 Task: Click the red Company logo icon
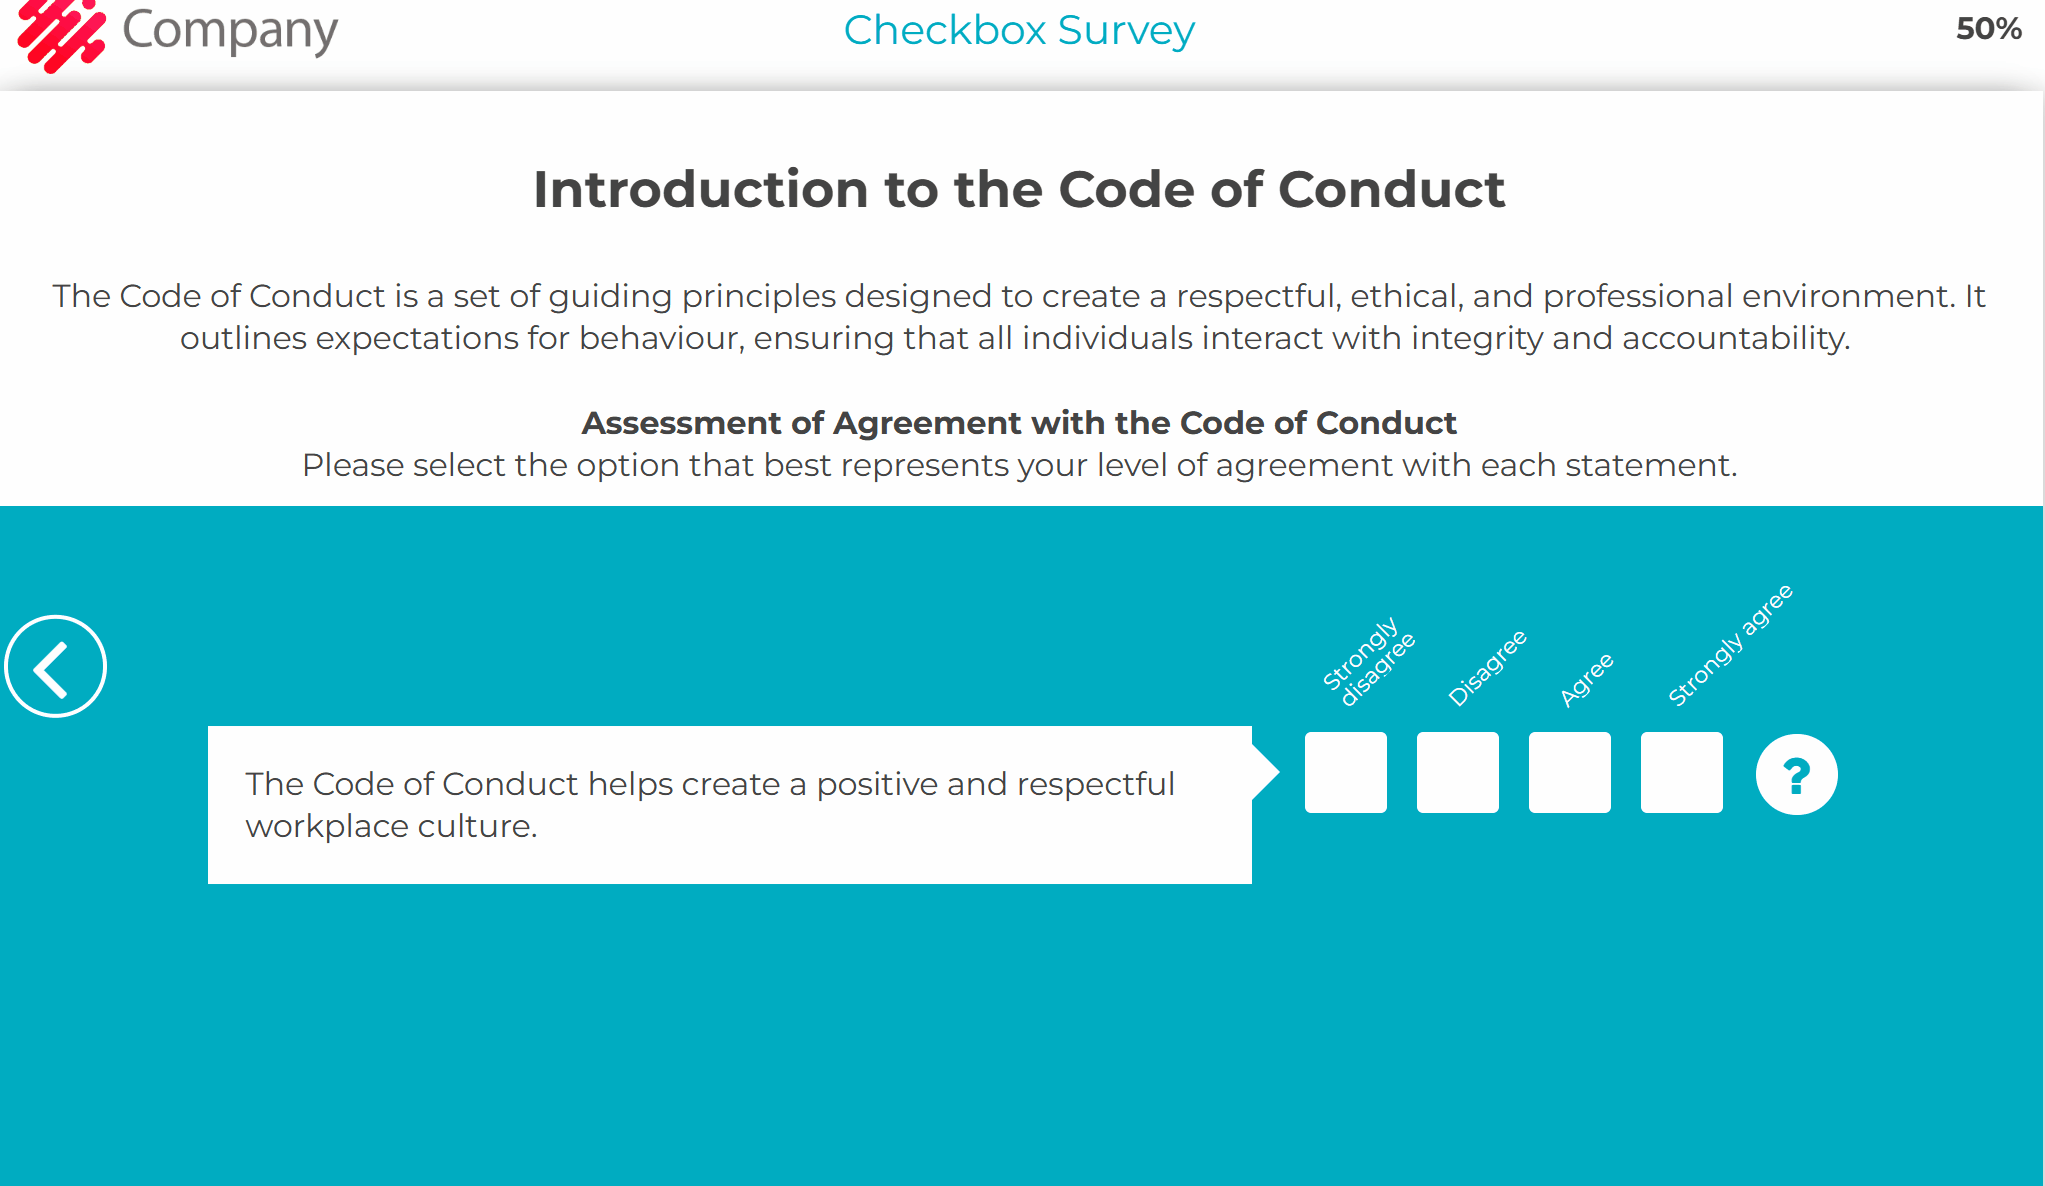point(61,34)
